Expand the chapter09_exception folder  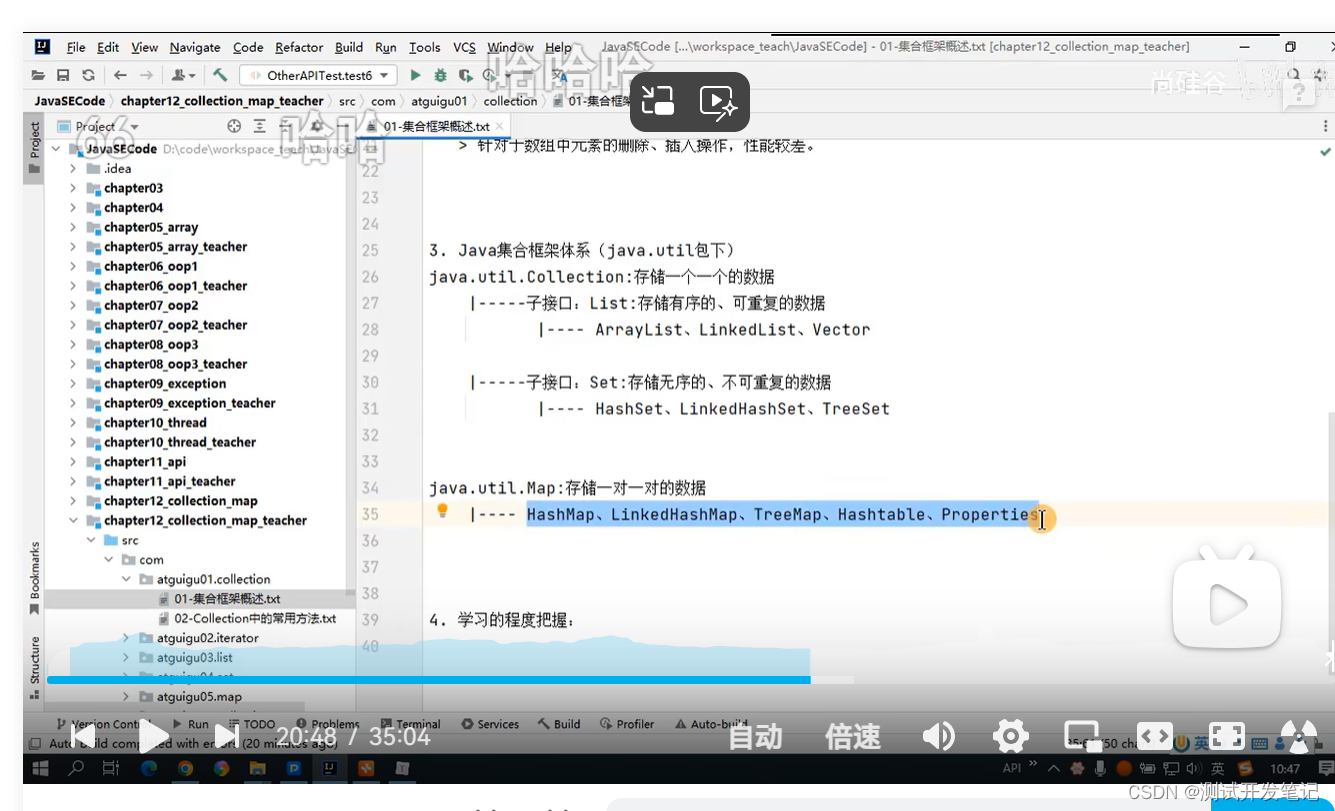tap(73, 384)
